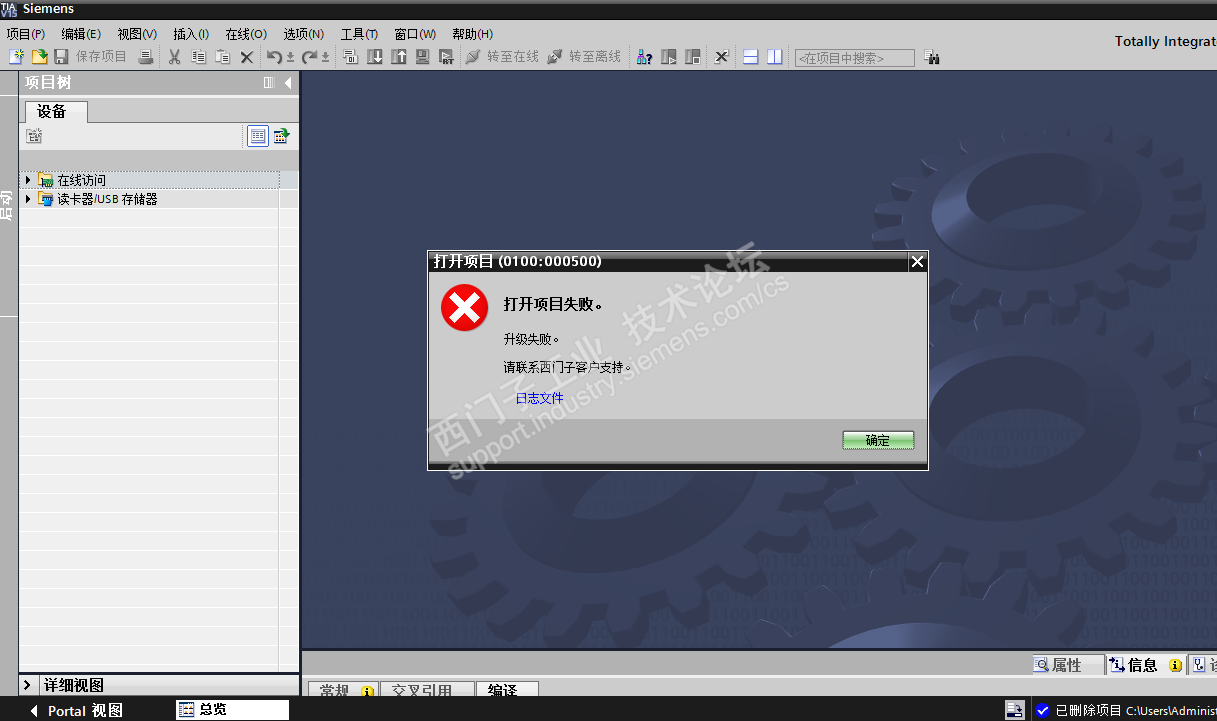Image resolution: width=1217 pixels, height=721 pixels.
Task: Open the 编辑(E) menu
Action: click(x=81, y=34)
